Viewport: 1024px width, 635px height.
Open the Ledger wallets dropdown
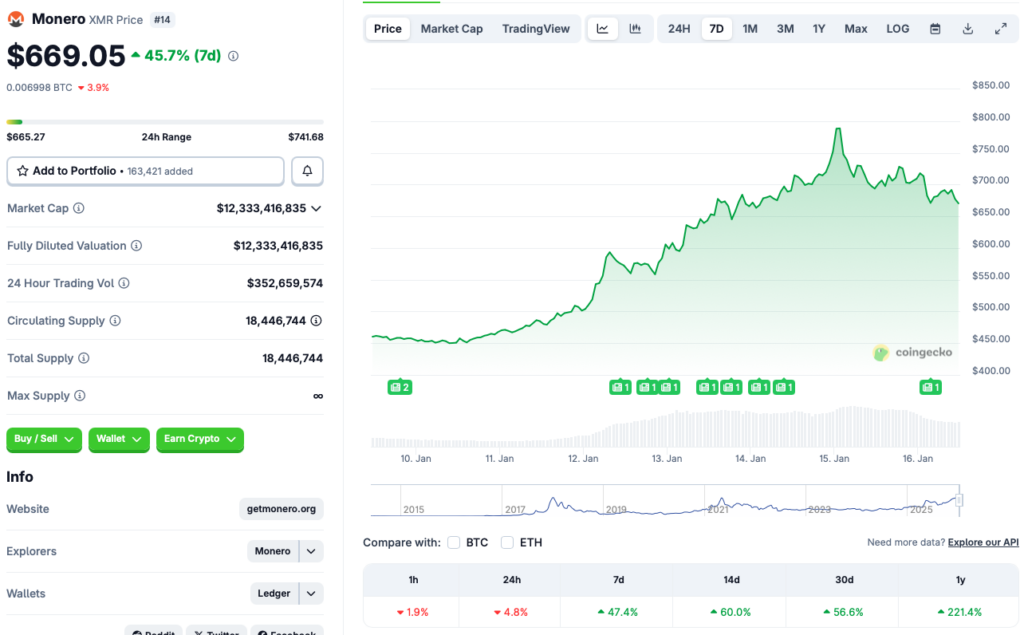[310, 593]
